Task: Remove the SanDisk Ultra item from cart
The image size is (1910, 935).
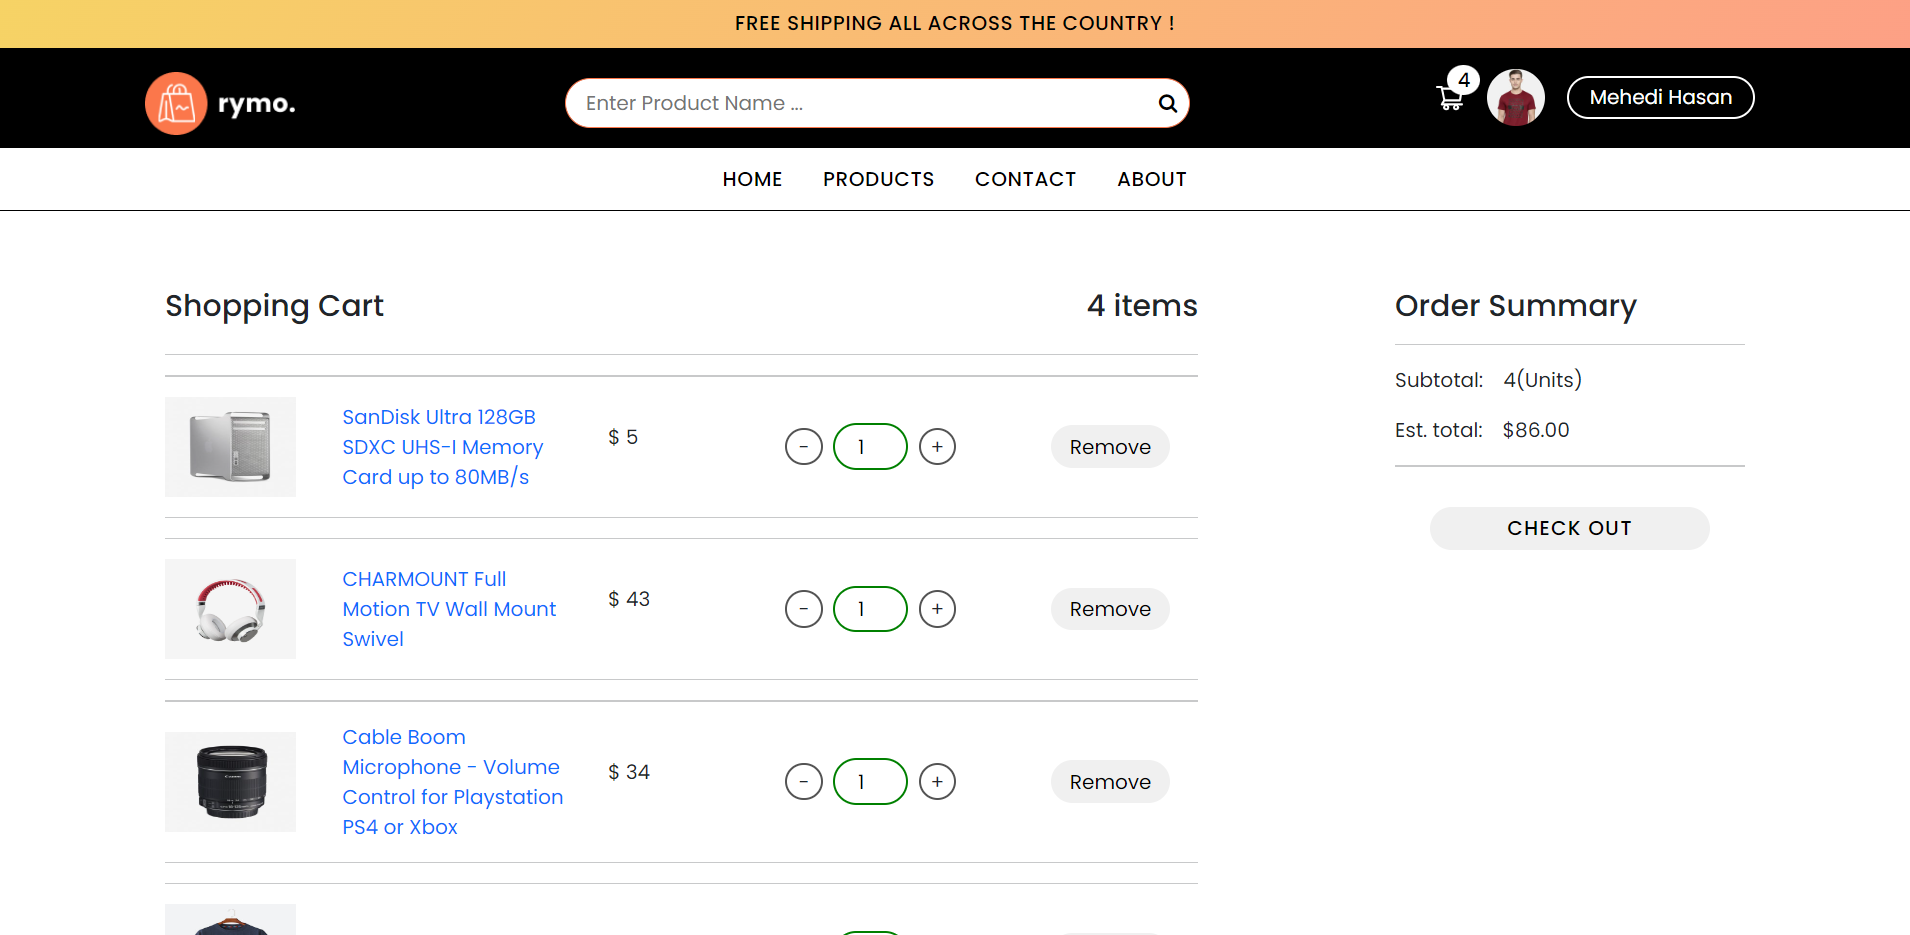Action: (x=1110, y=447)
